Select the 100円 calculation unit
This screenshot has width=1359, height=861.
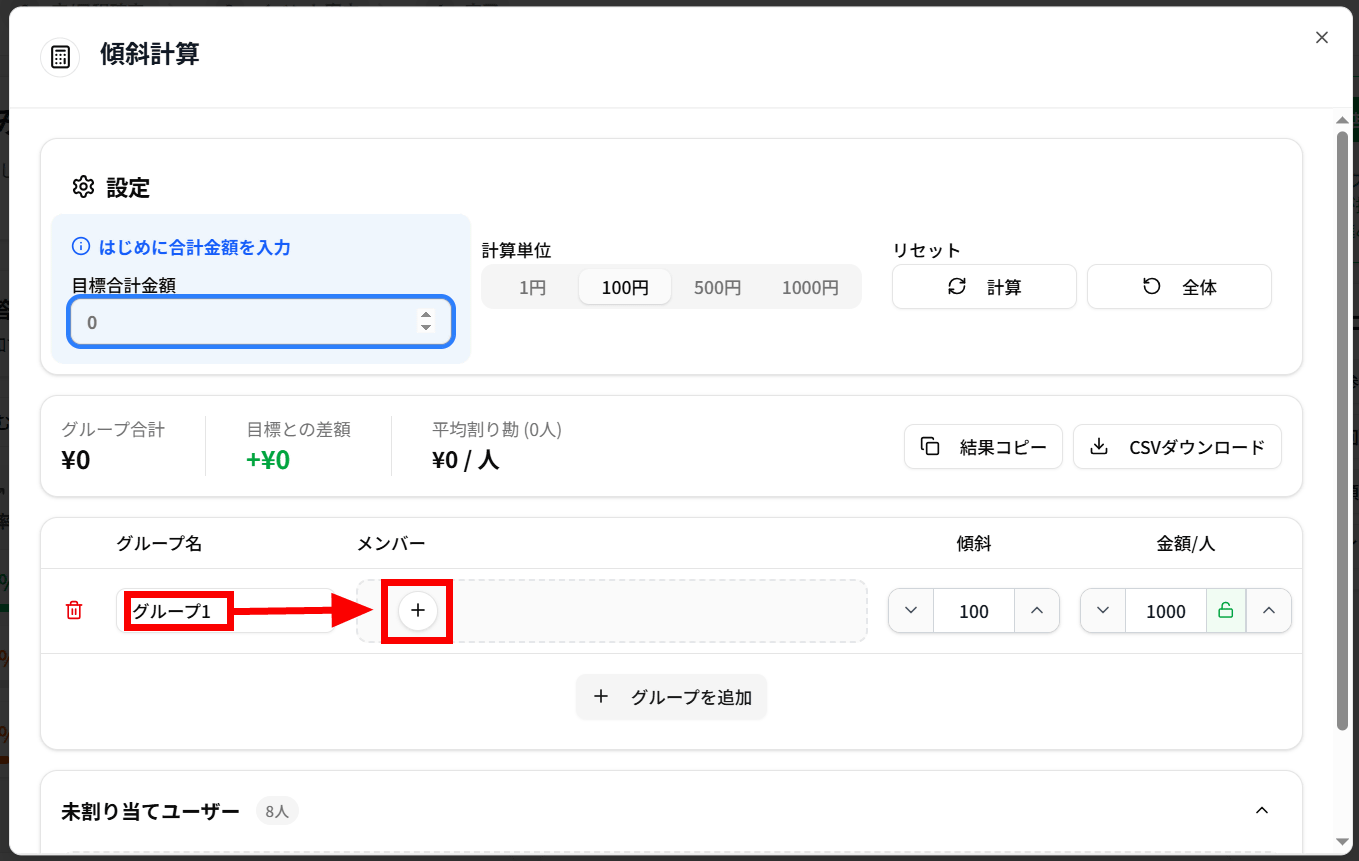625,288
